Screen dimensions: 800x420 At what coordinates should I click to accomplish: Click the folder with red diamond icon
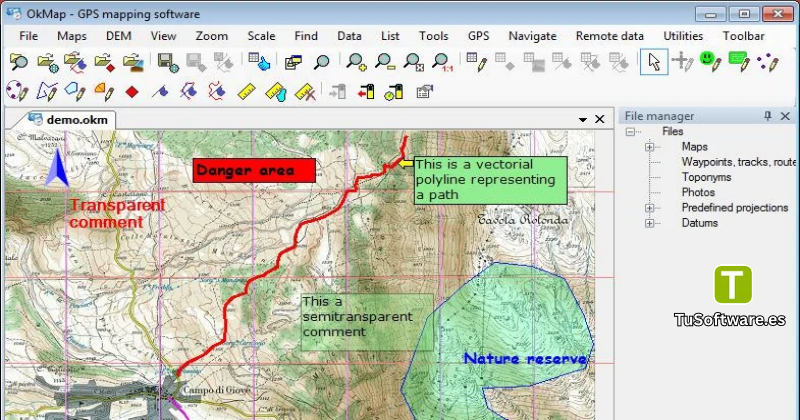[x=104, y=62]
